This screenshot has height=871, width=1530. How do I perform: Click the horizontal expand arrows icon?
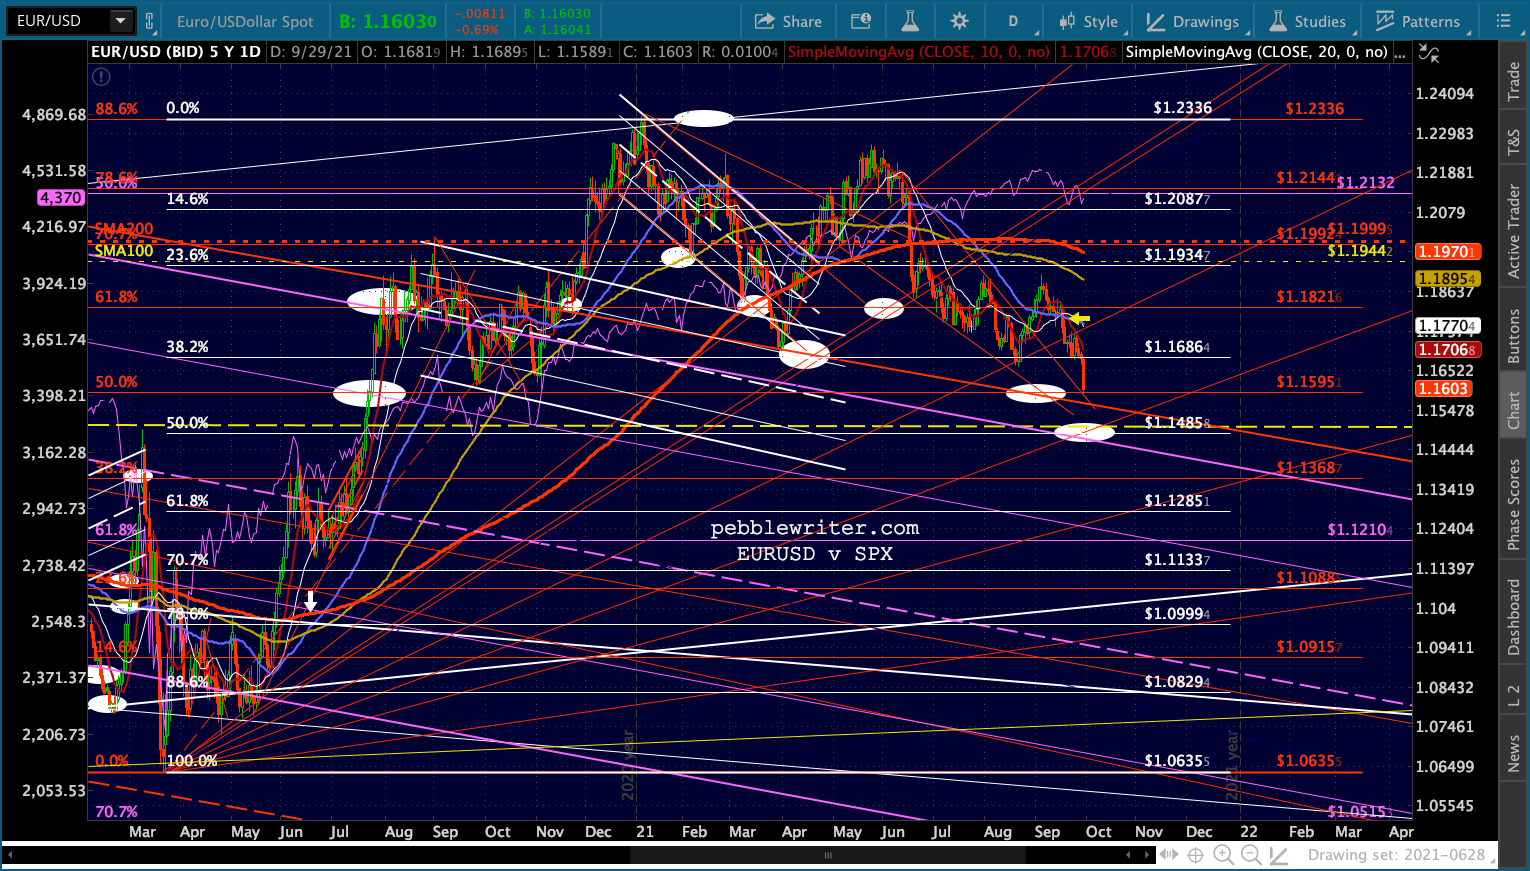click(x=1167, y=855)
